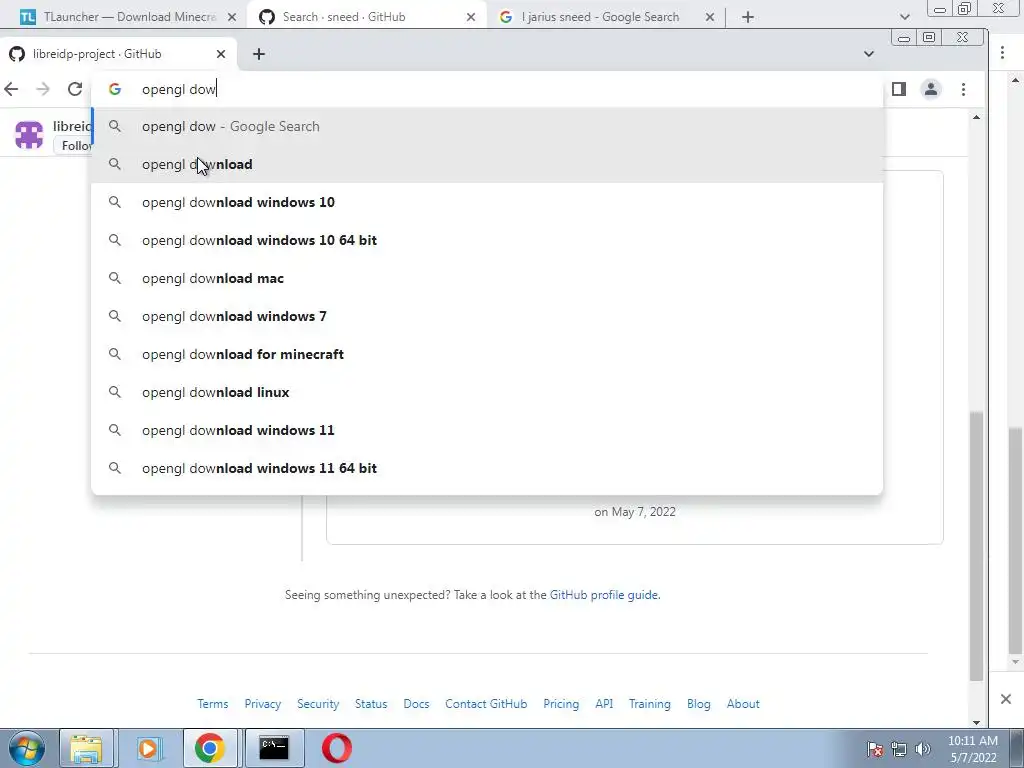Choose 'opengl download windows 10 64 bit' suggestion
This screenshot has width=1024, height=768.
487,240
